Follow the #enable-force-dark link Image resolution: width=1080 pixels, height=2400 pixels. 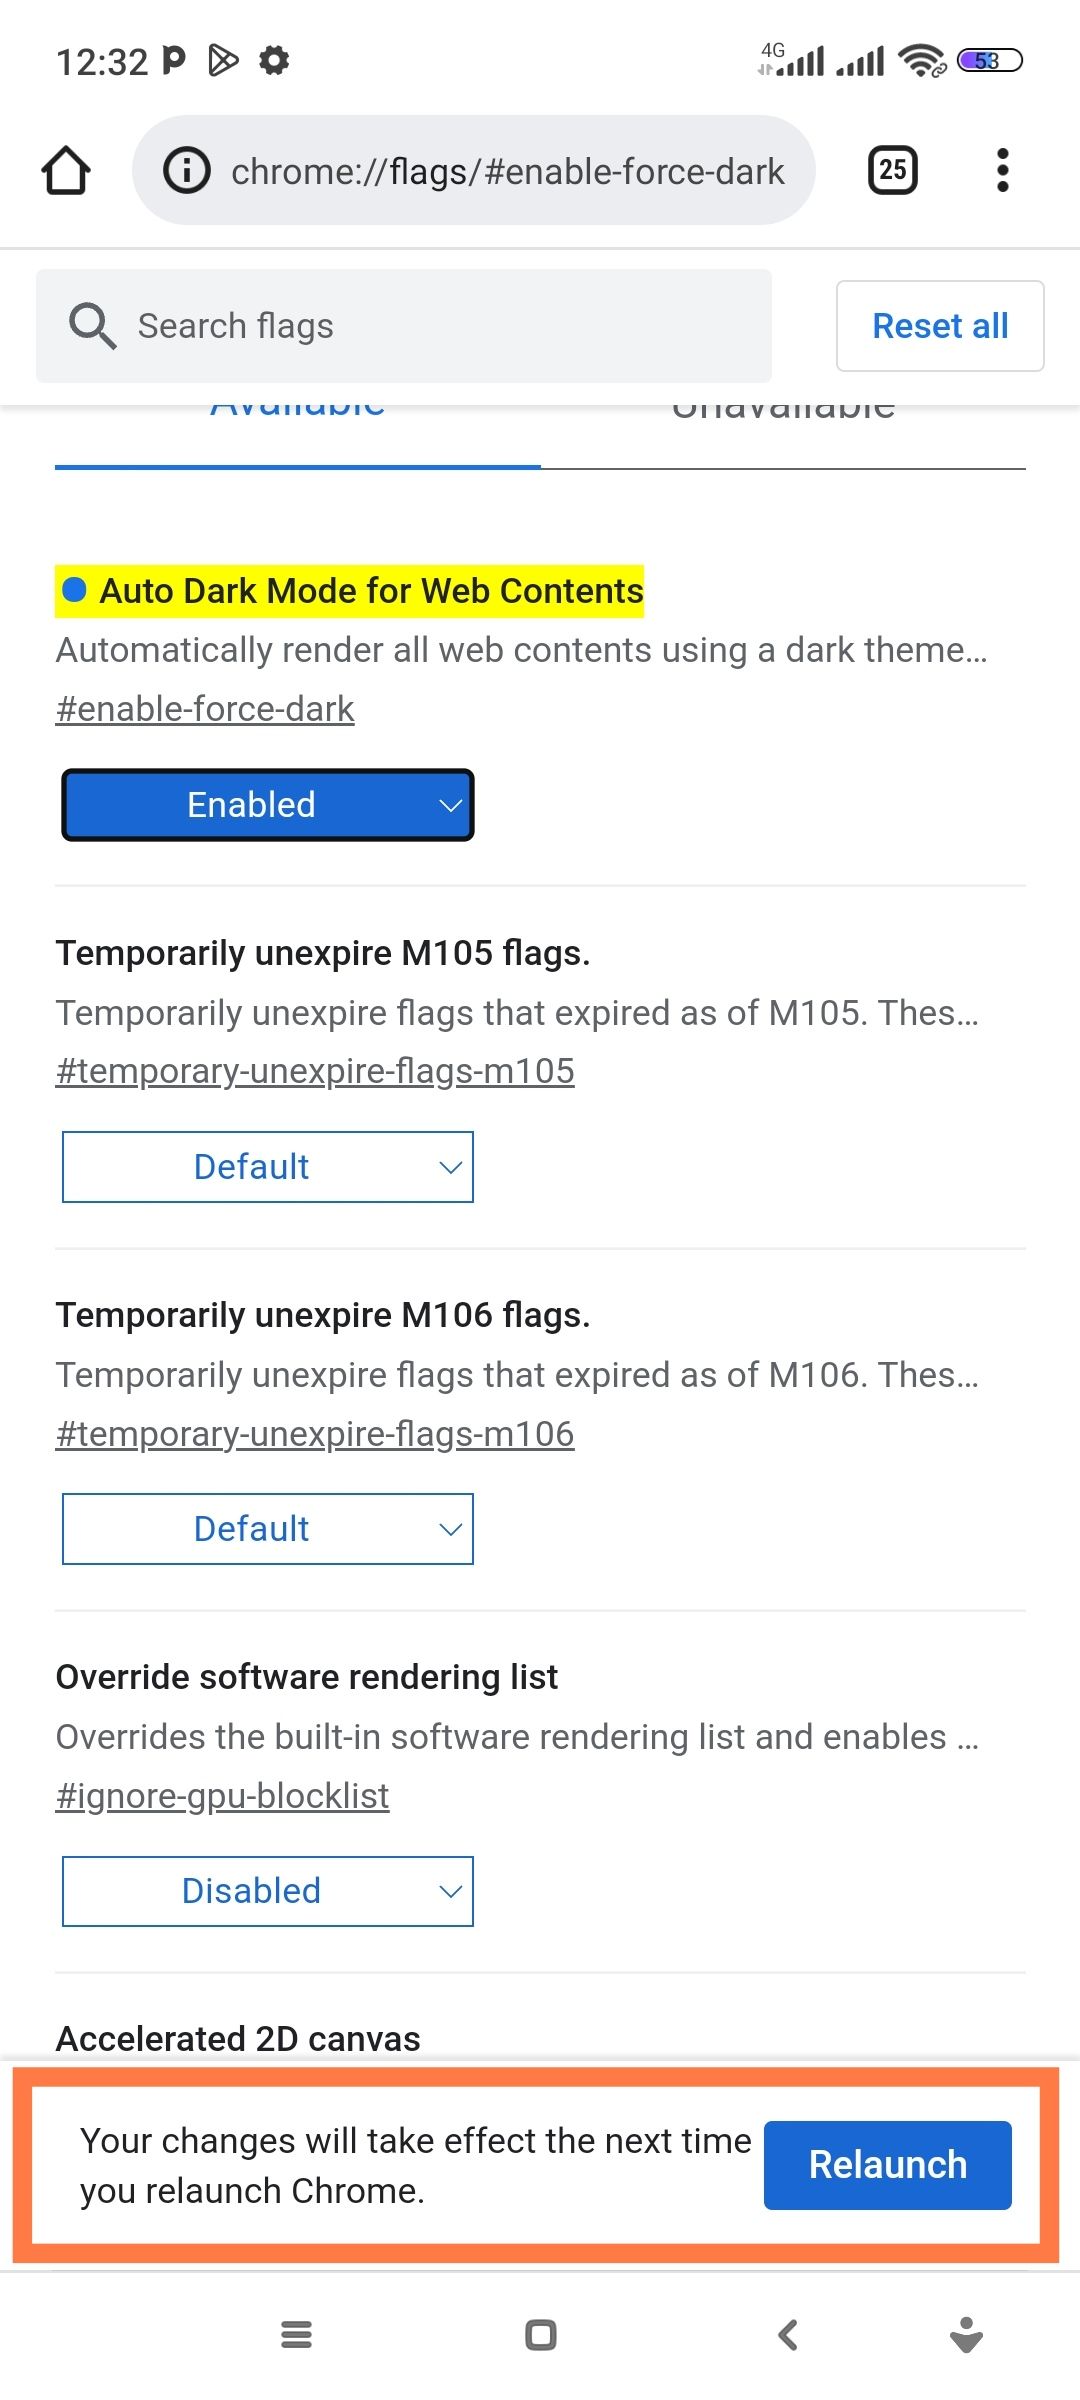coord(205,709)
